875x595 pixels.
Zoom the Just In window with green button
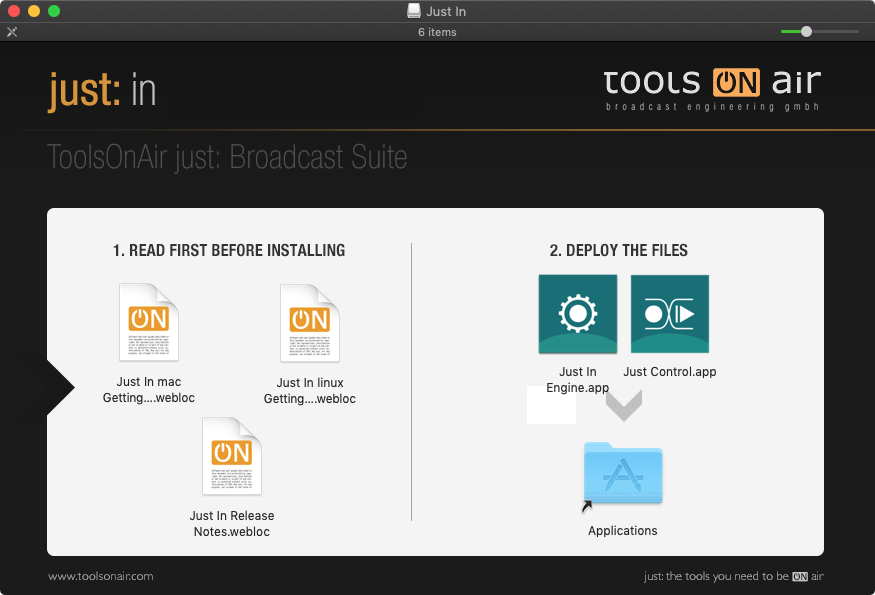54,11
